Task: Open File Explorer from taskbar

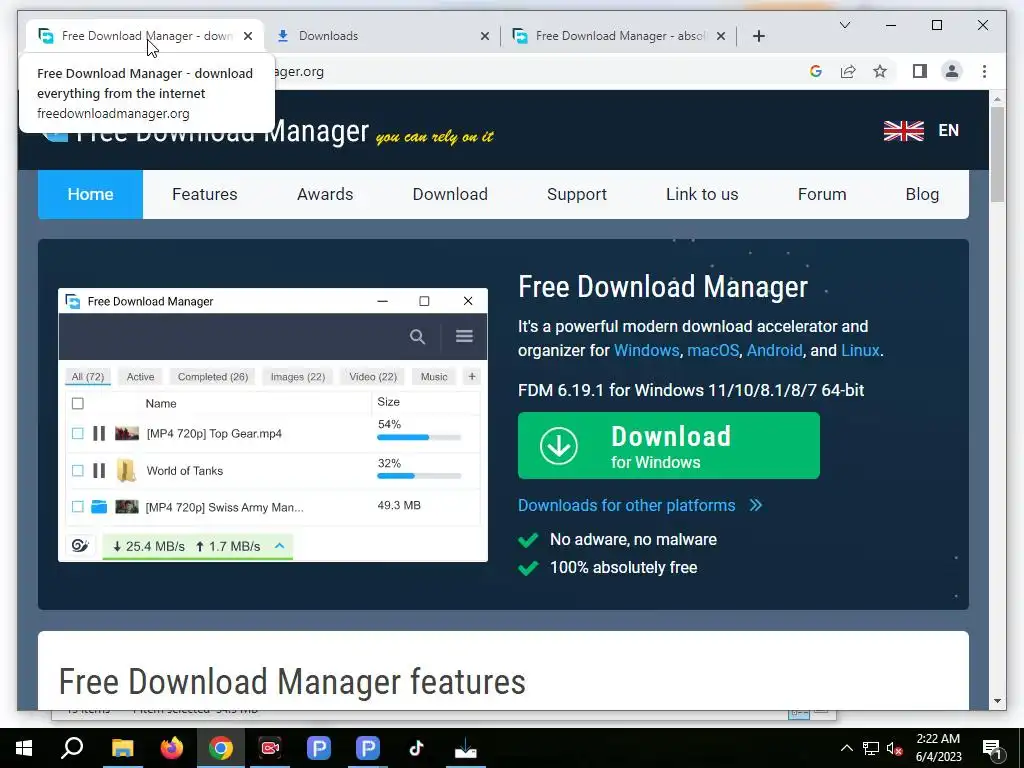Action: pyautogui.click(x=122, y=748)
